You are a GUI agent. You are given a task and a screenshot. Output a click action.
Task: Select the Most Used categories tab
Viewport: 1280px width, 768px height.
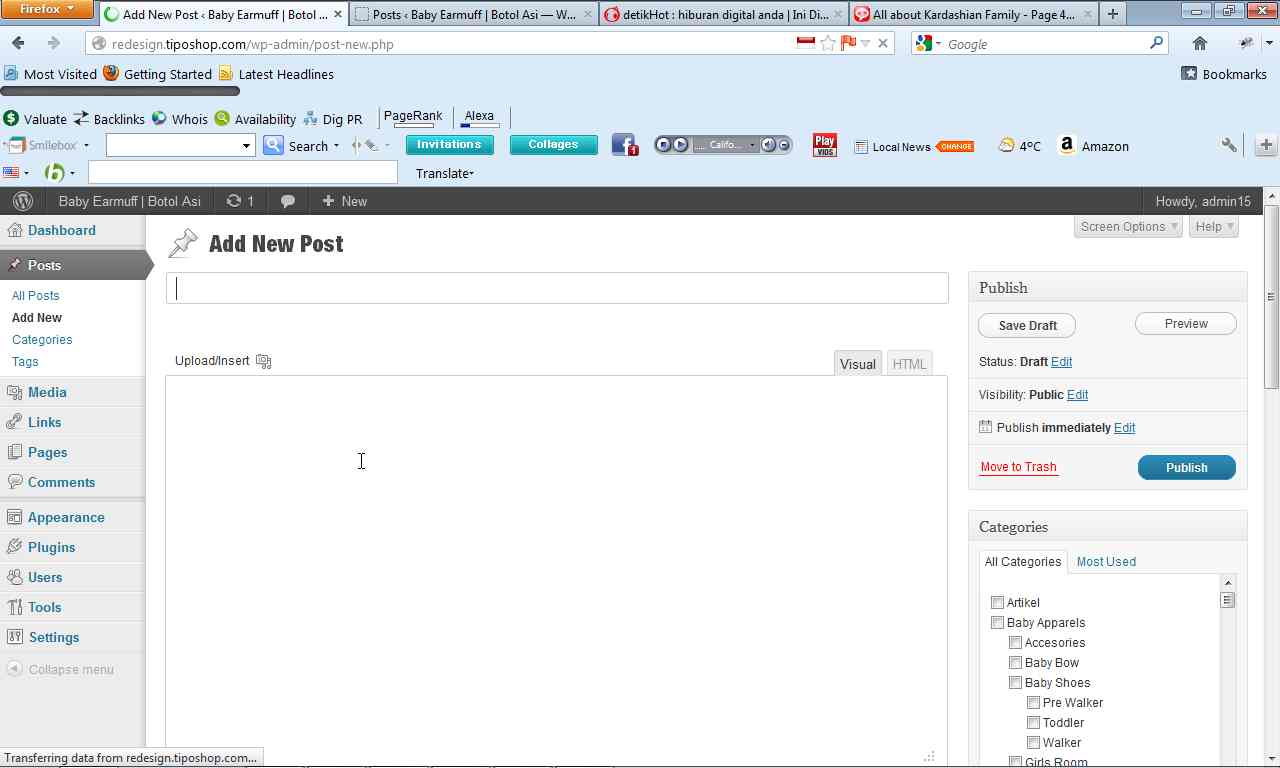[1106, 562]
